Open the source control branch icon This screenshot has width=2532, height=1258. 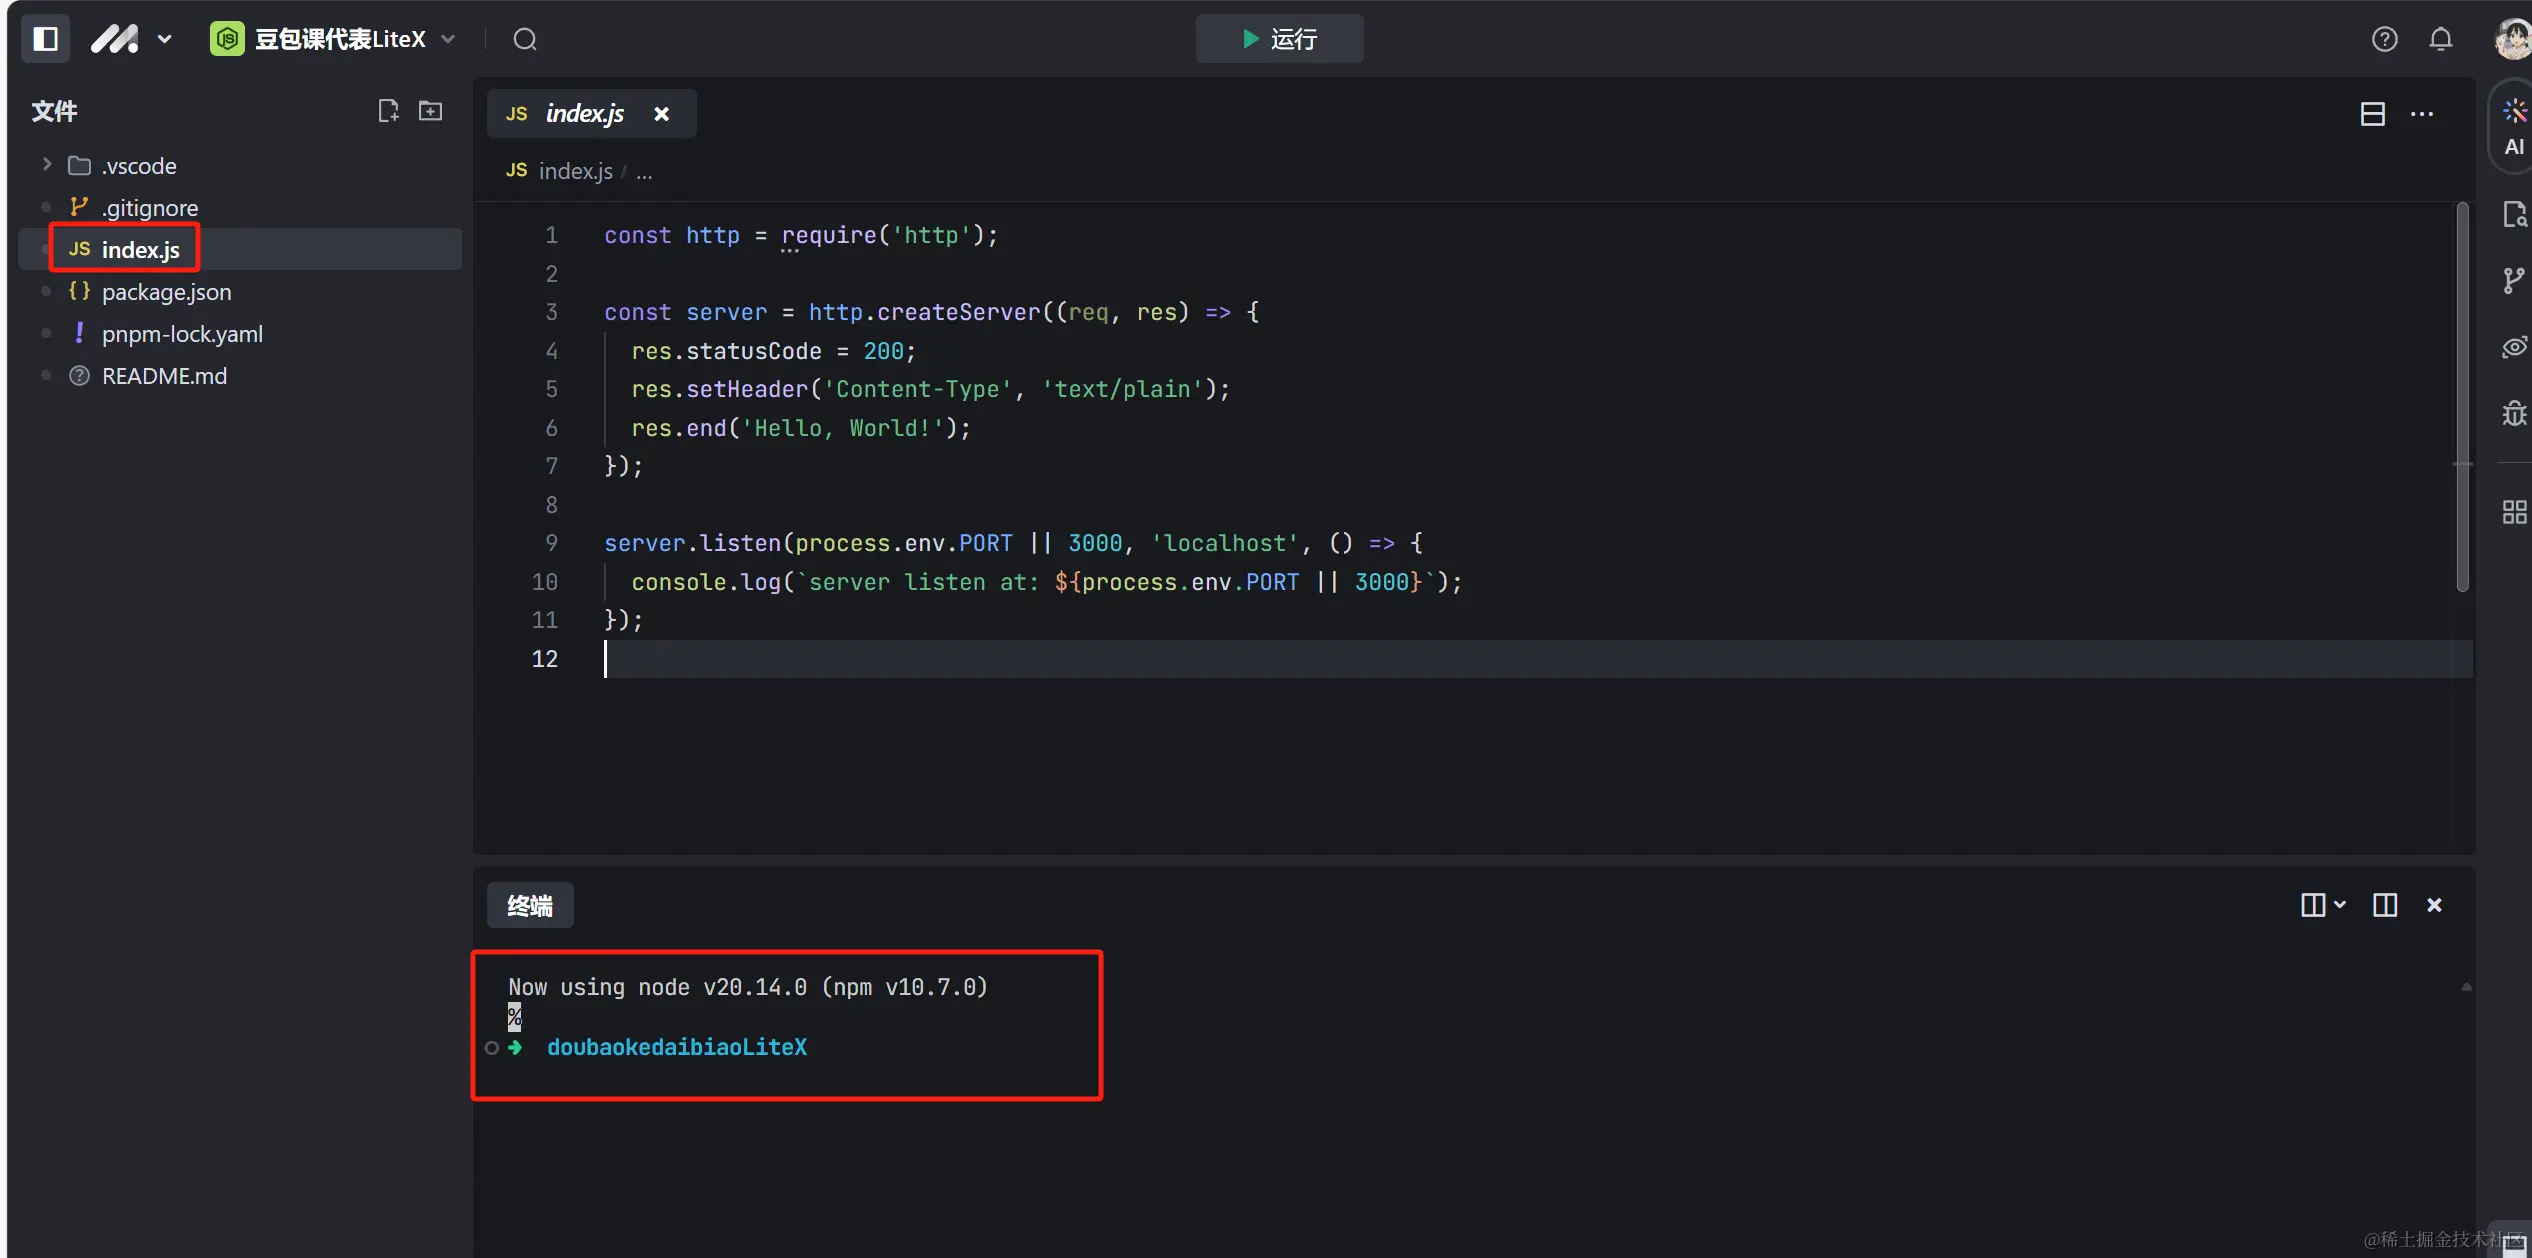tap(2513, 281)
